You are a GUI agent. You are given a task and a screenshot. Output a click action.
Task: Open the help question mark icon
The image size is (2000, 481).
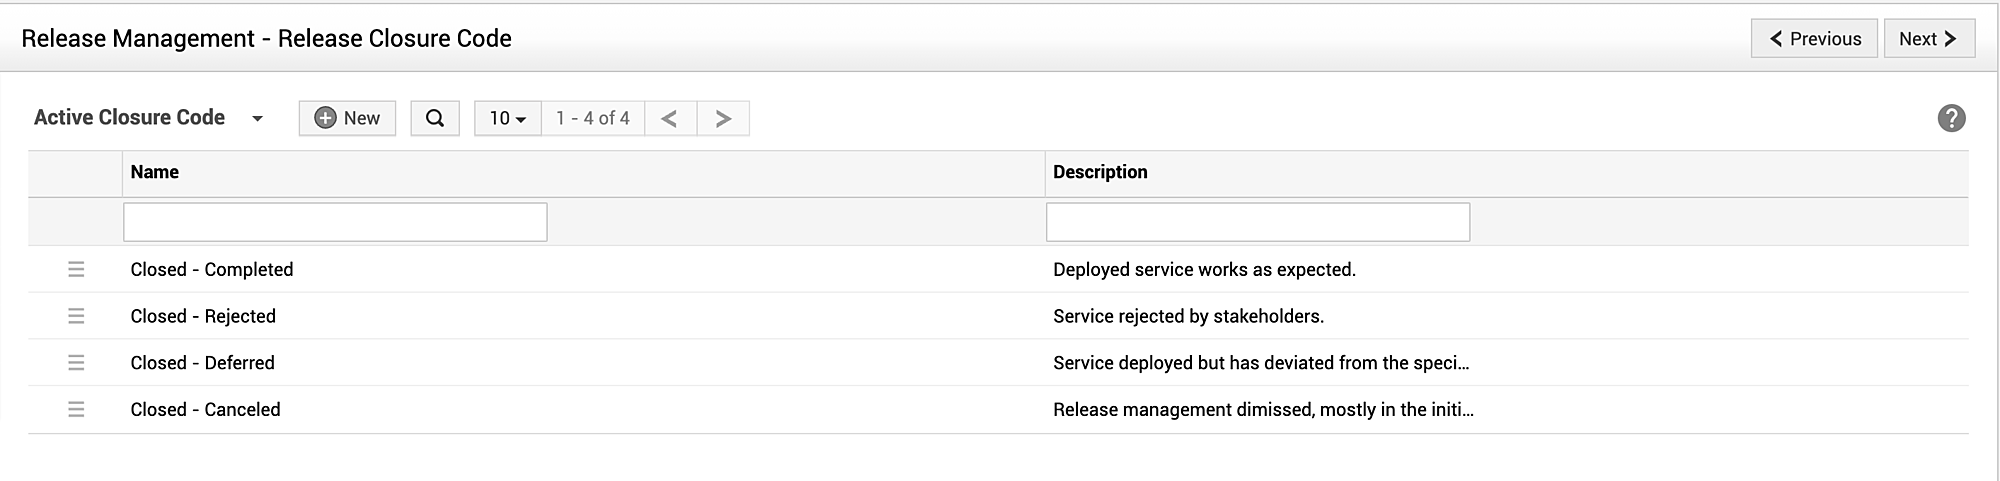click(1951, 118)
